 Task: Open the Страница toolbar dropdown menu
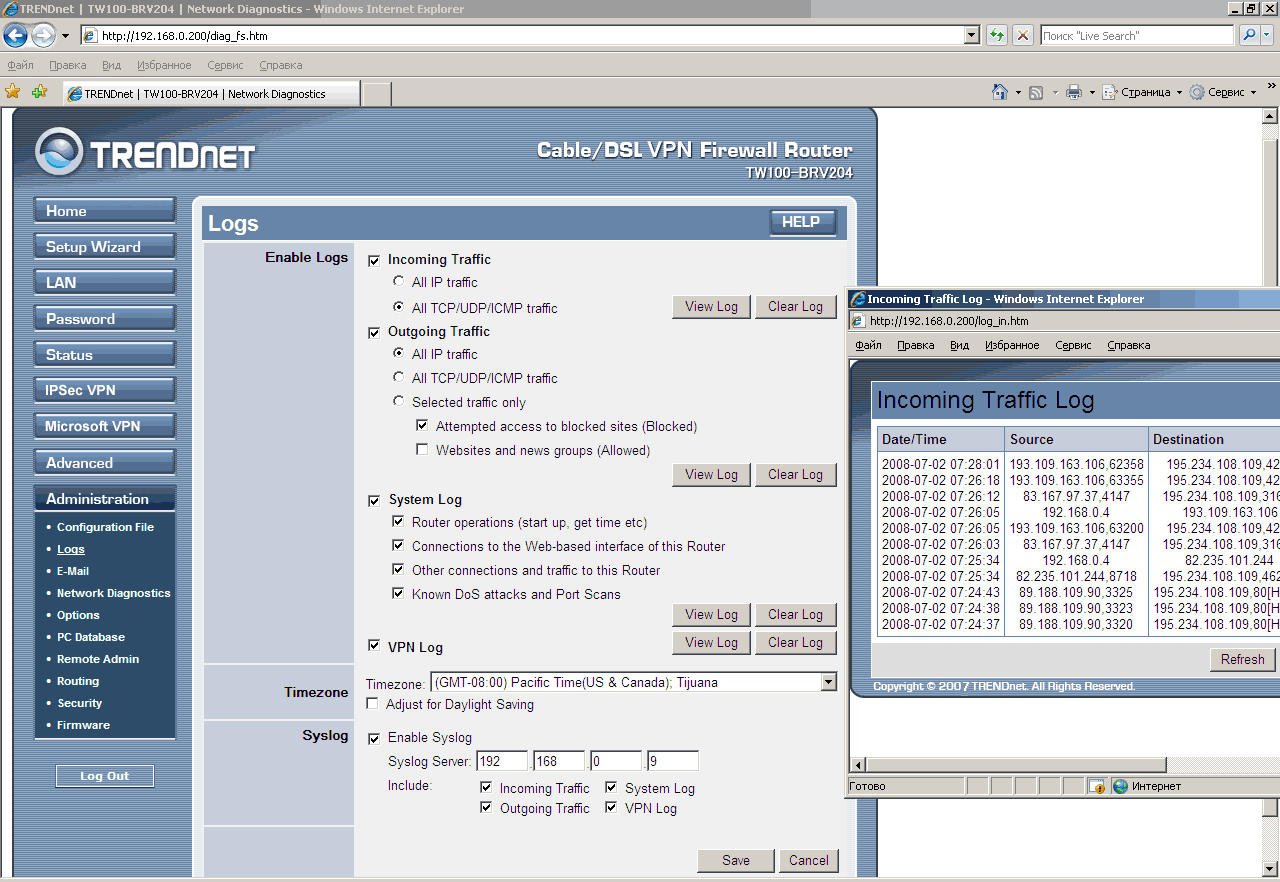(1144, 92)
